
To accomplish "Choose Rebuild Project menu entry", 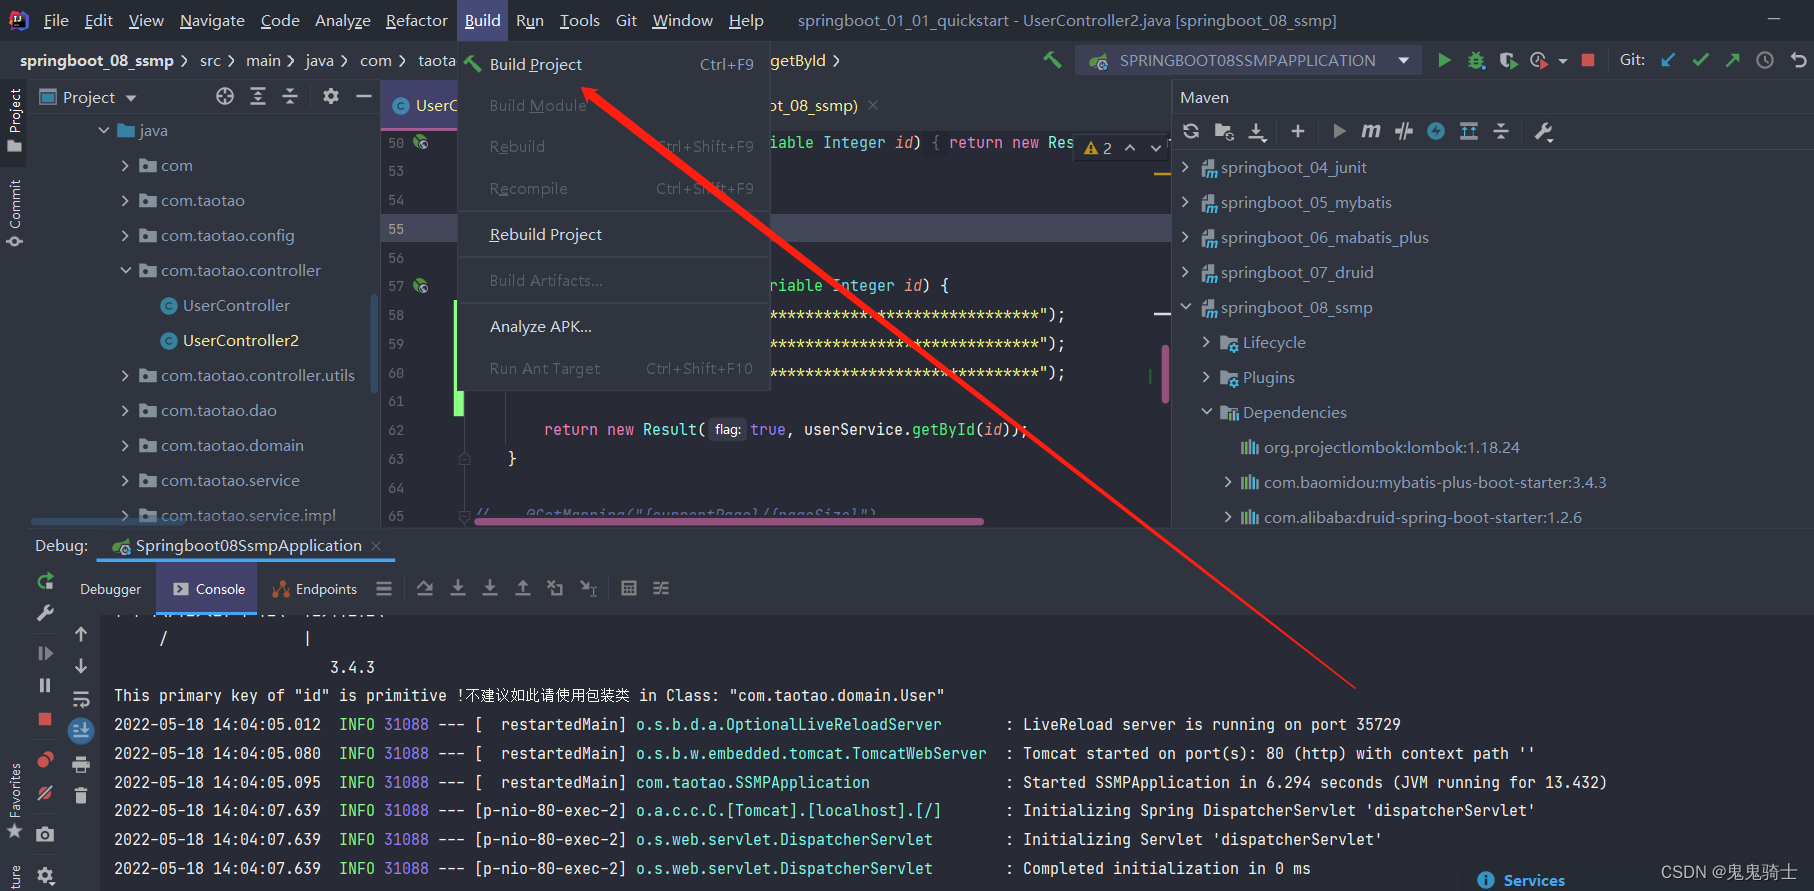I will (613, 234).
